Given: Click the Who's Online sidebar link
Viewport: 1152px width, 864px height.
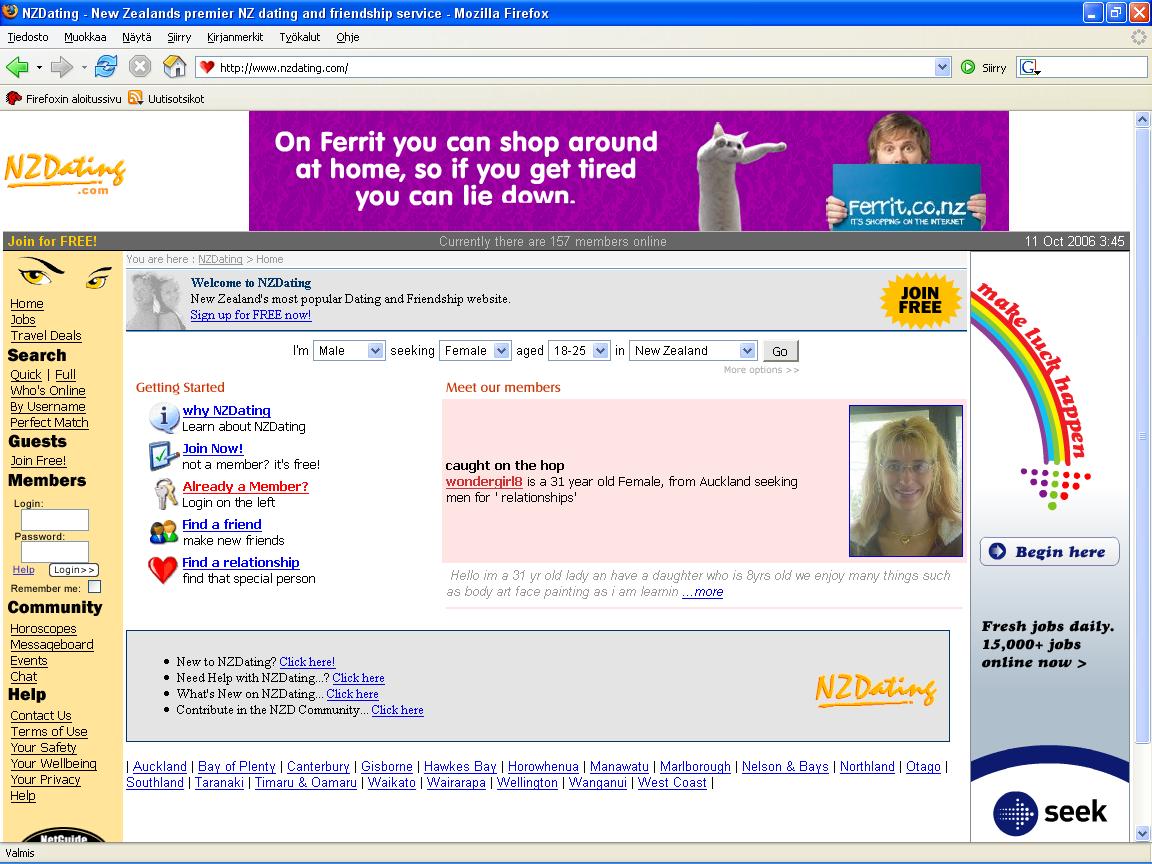Looking at the screenshot, I should click(48, 391).
